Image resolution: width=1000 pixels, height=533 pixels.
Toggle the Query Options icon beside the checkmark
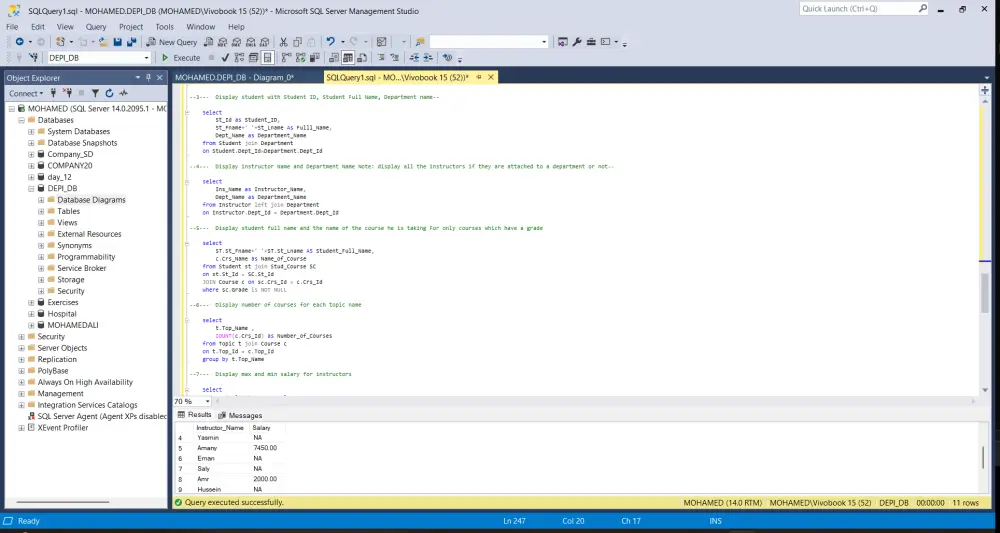pyautogui.click(x=253, y=58)
